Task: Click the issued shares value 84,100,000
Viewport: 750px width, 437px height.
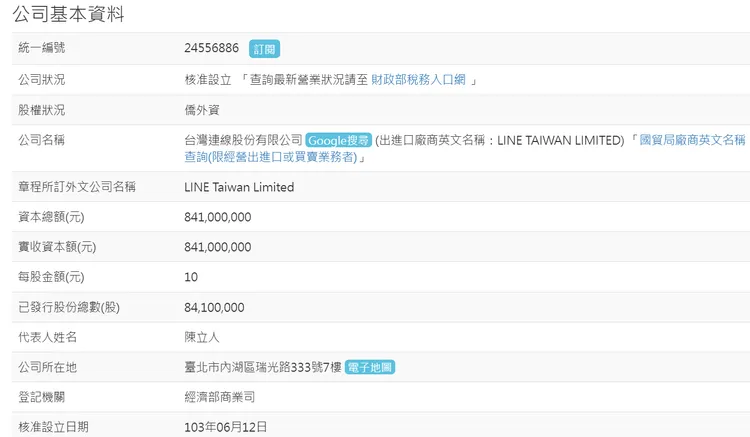Action: (x=214, y=307)
